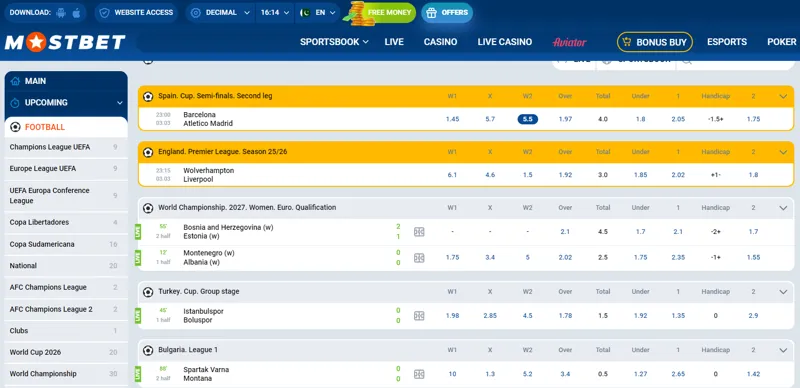Open World Championship sidebar item
The image size is (800, 388).
[x=66, y=374]
